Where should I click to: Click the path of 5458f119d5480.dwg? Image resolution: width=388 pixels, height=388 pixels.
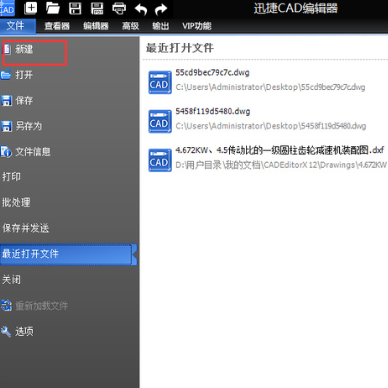tap(271, 126)
